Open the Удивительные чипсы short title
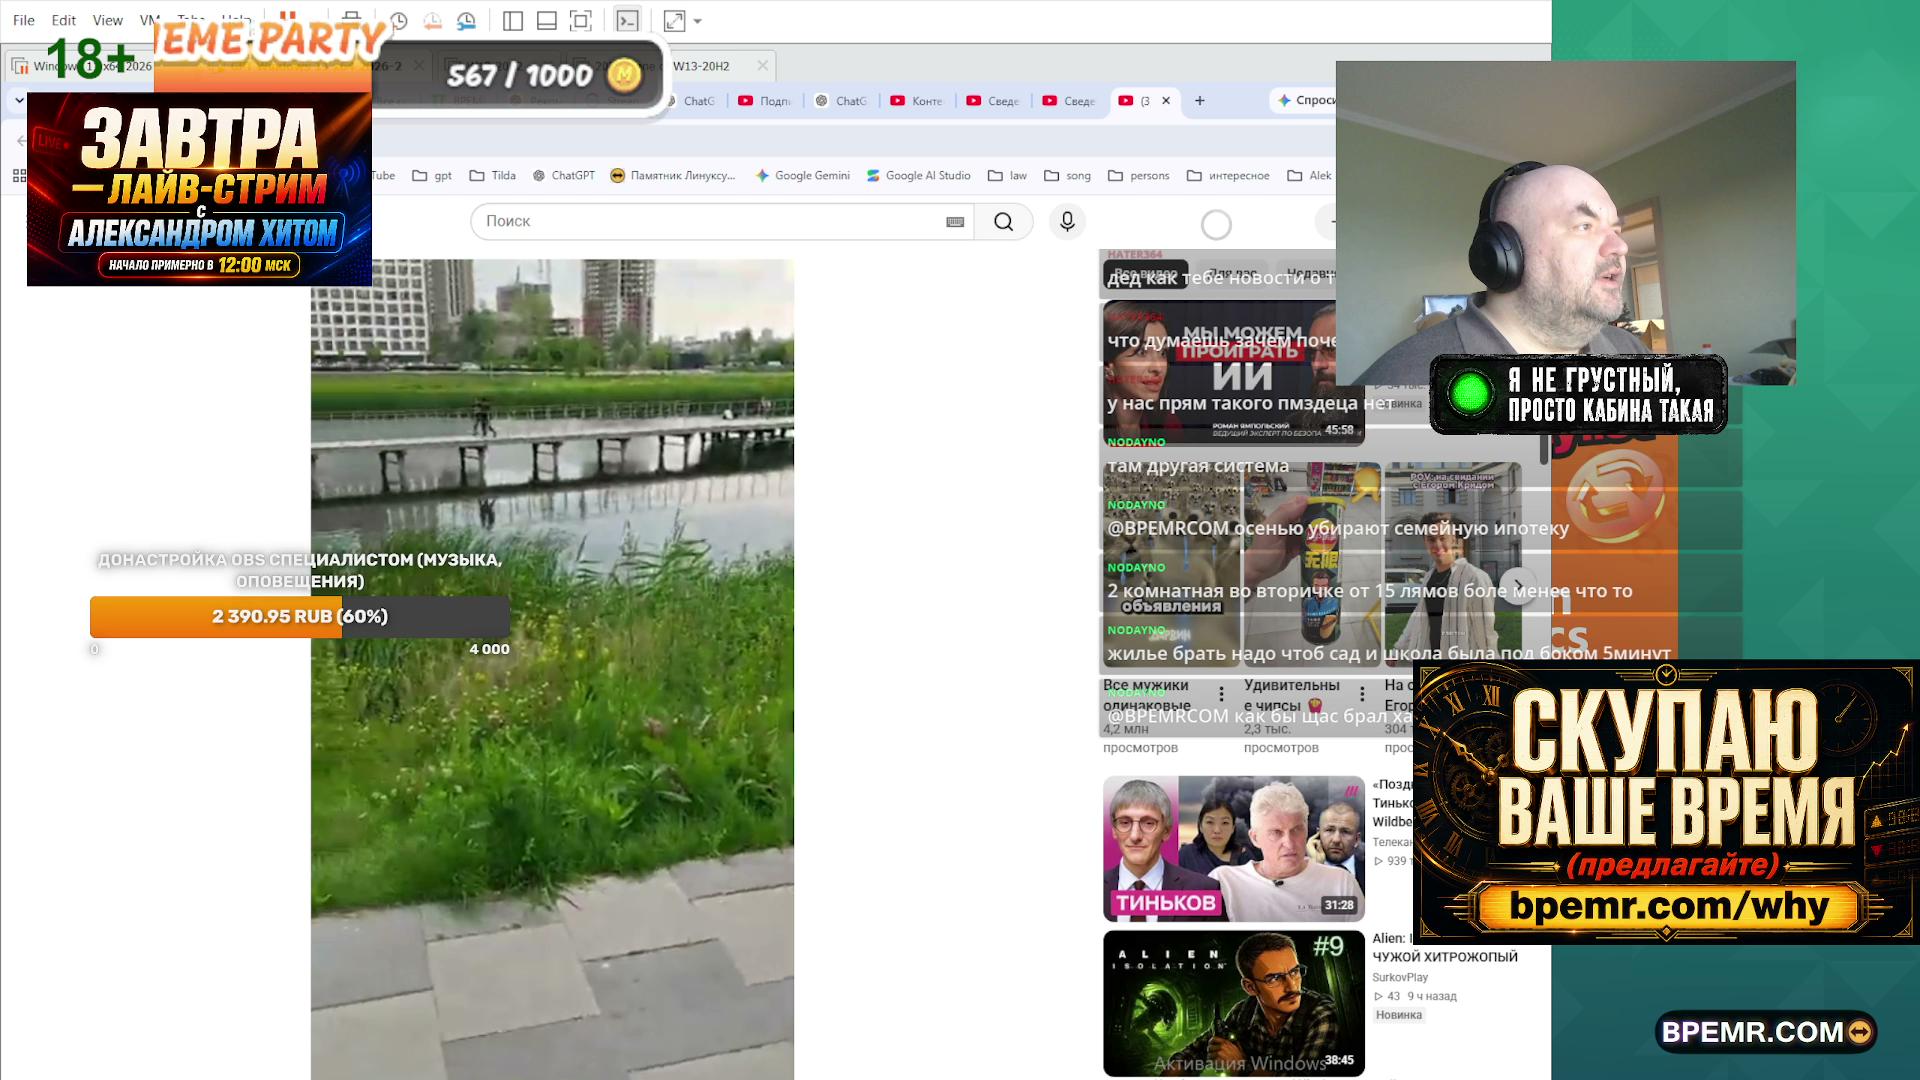The width and height of the screenshot is (1920, 1080). click(1291, 695)
